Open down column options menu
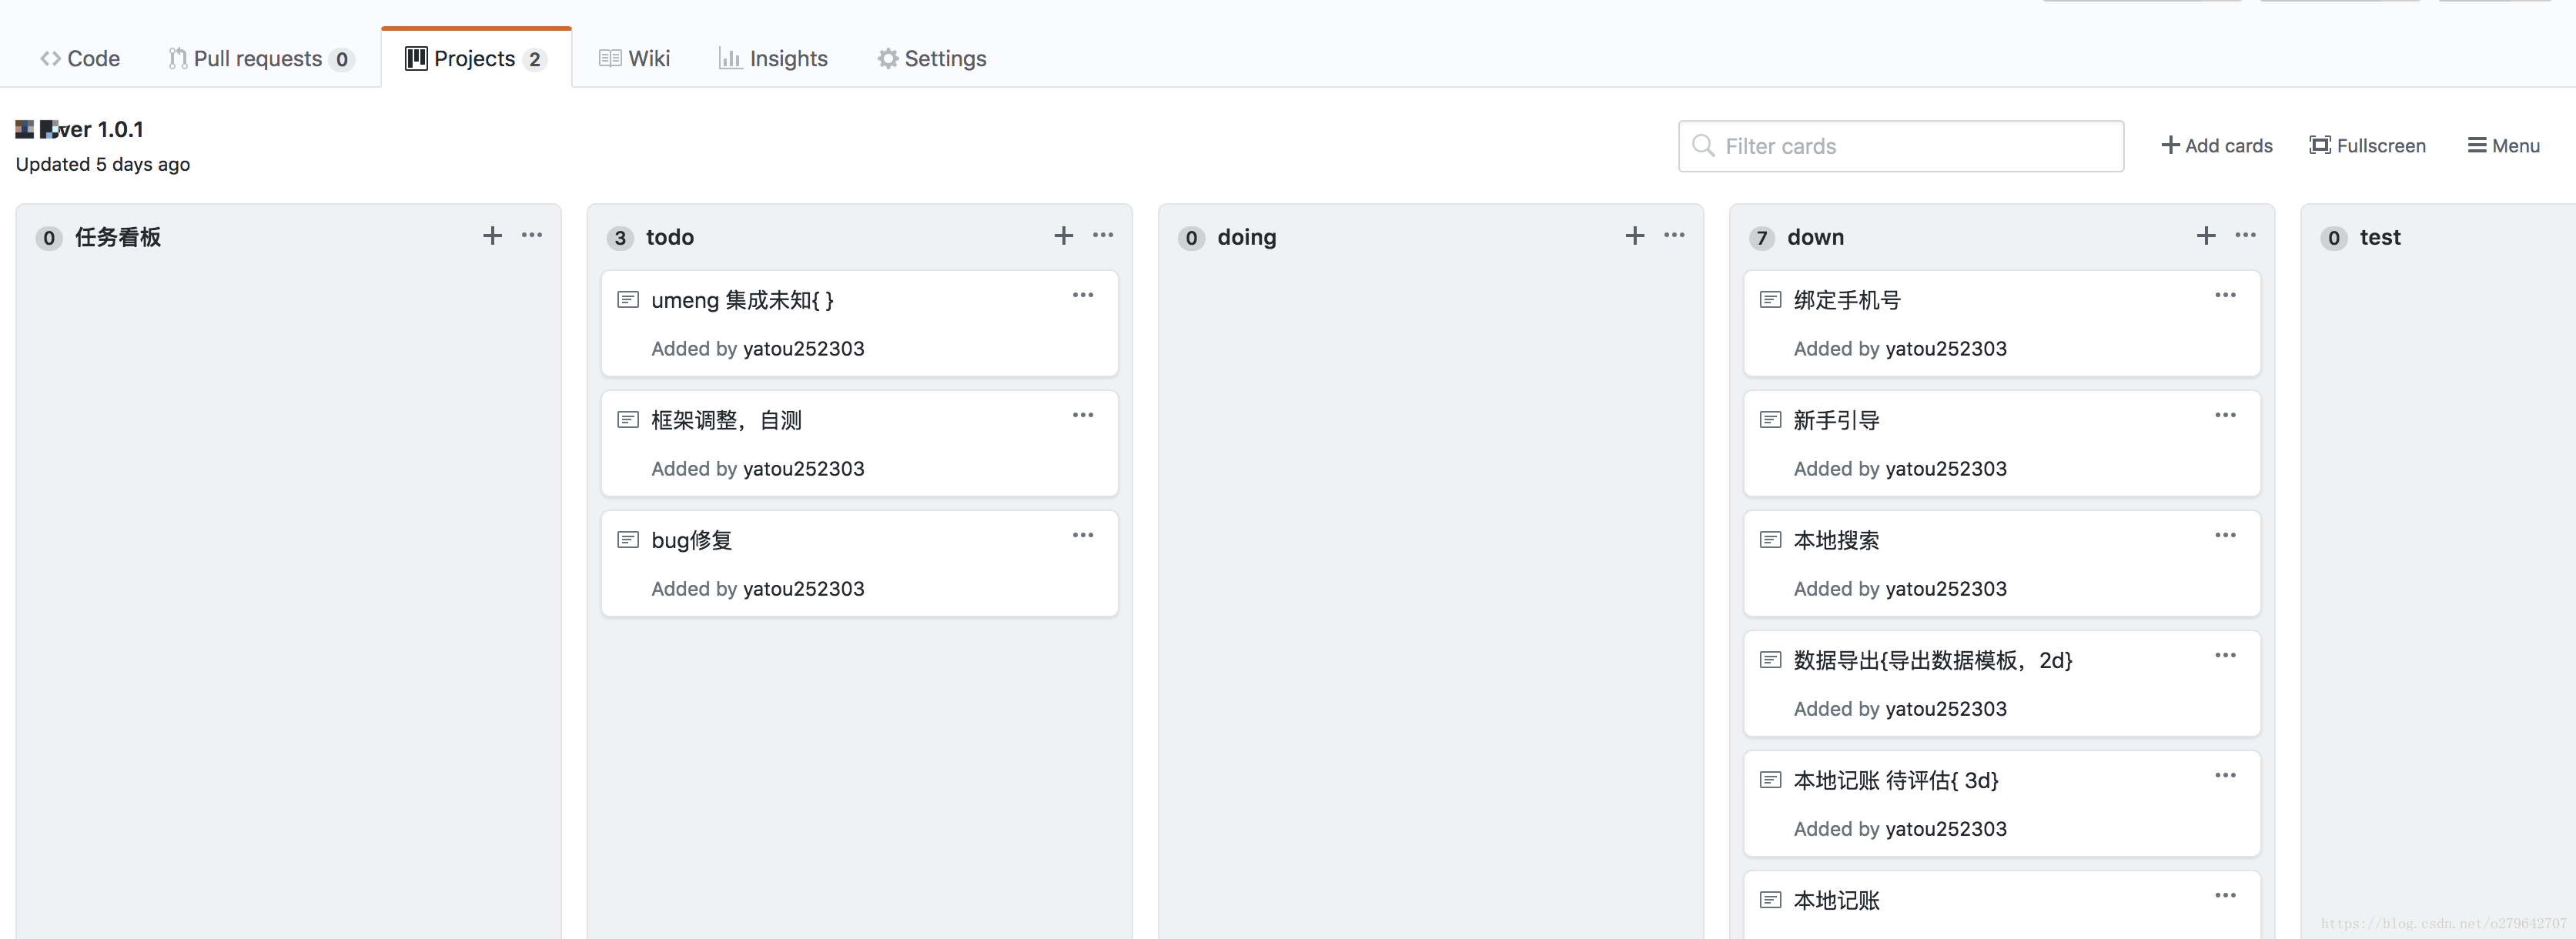Image resolution: width=2576 pixels, height=939 pixels. pos(2245,236)
